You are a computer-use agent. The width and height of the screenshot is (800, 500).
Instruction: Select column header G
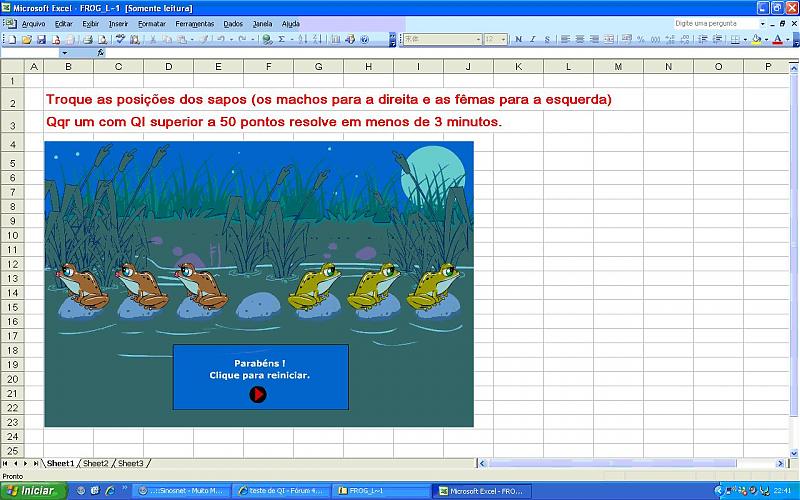(x=318, y=67)
